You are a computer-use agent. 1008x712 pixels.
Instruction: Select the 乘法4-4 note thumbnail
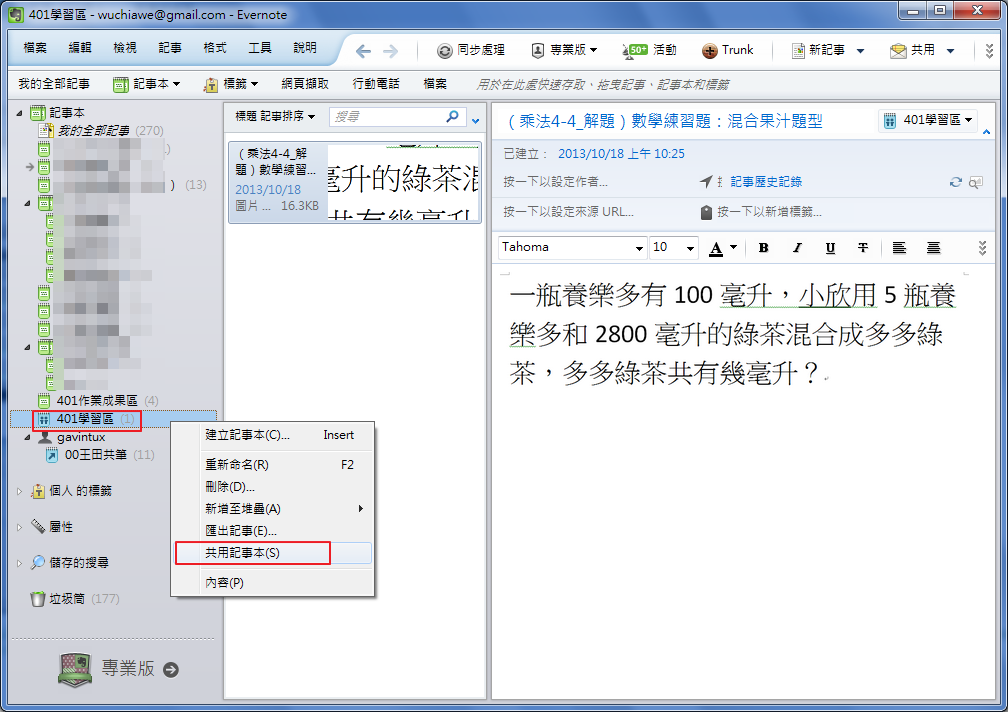[354, 181]
